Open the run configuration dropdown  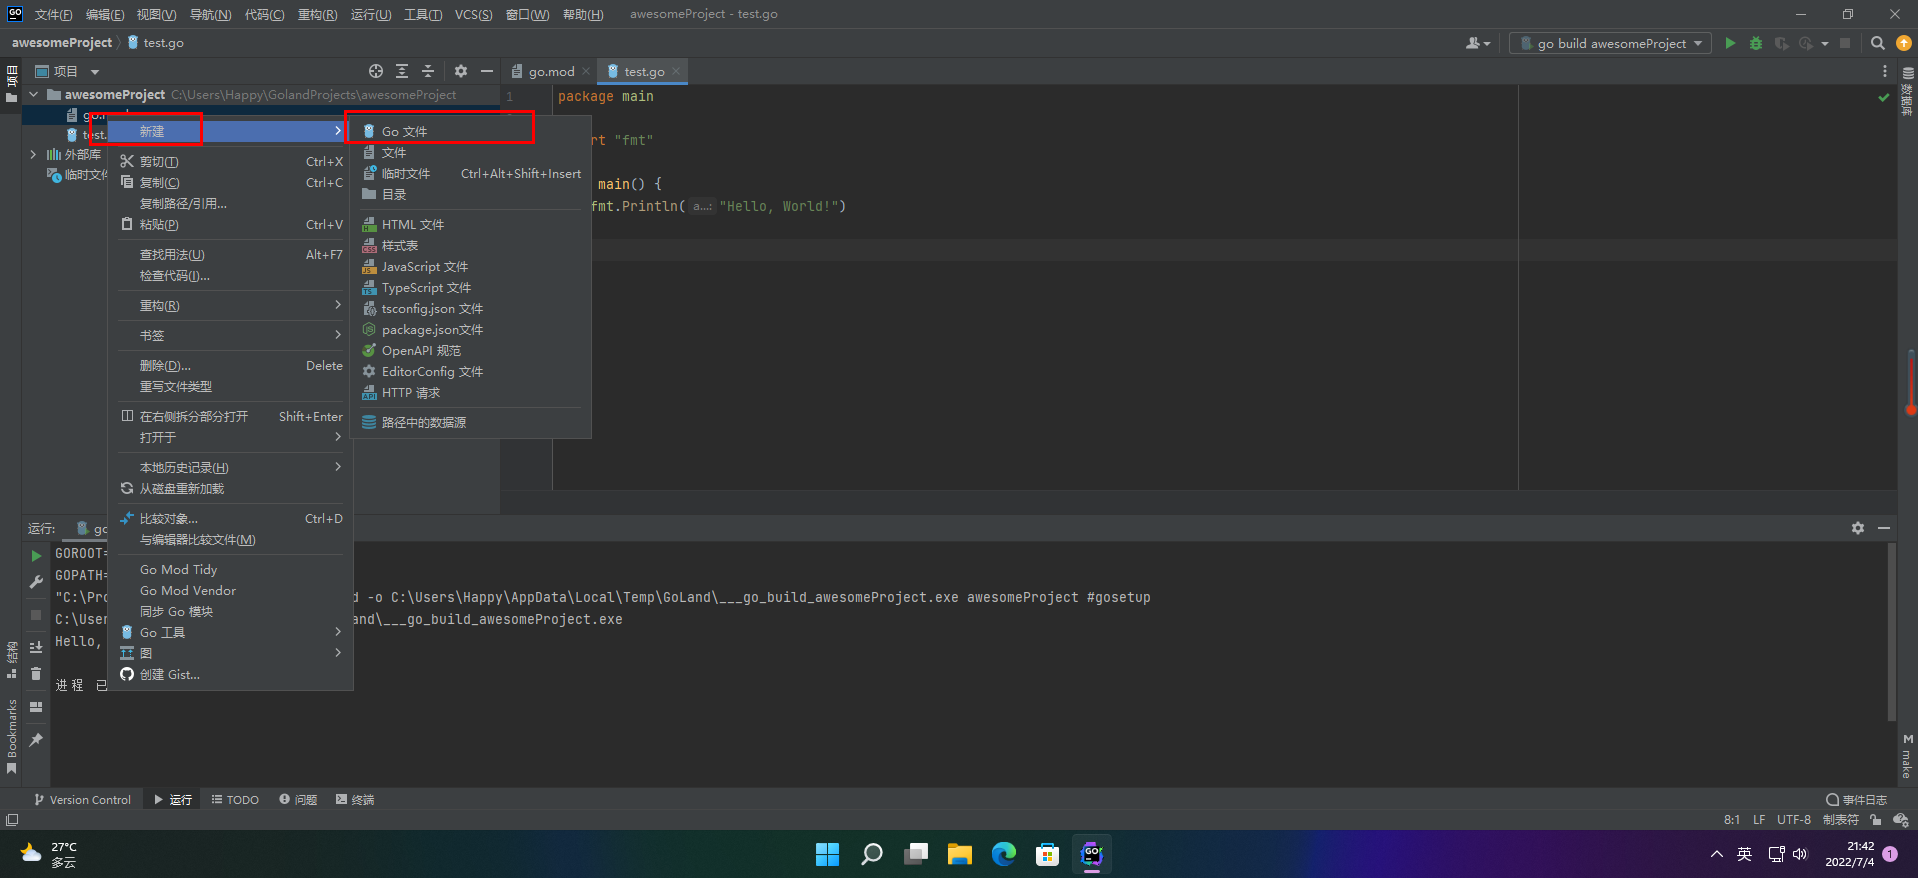[1610, 43]
